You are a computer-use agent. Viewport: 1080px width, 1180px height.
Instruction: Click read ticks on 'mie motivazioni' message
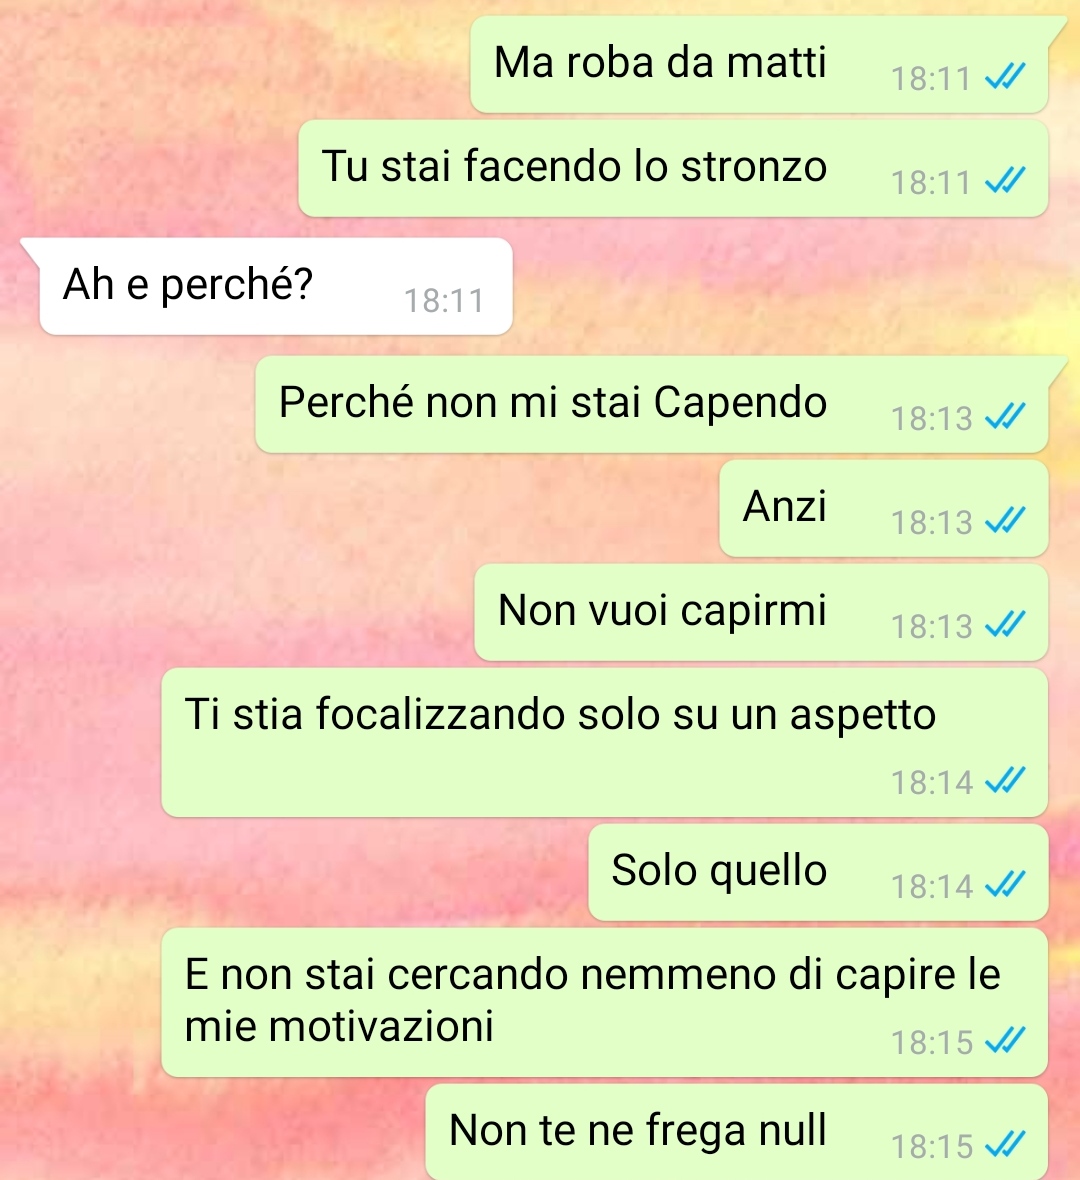point(1005,1041)
